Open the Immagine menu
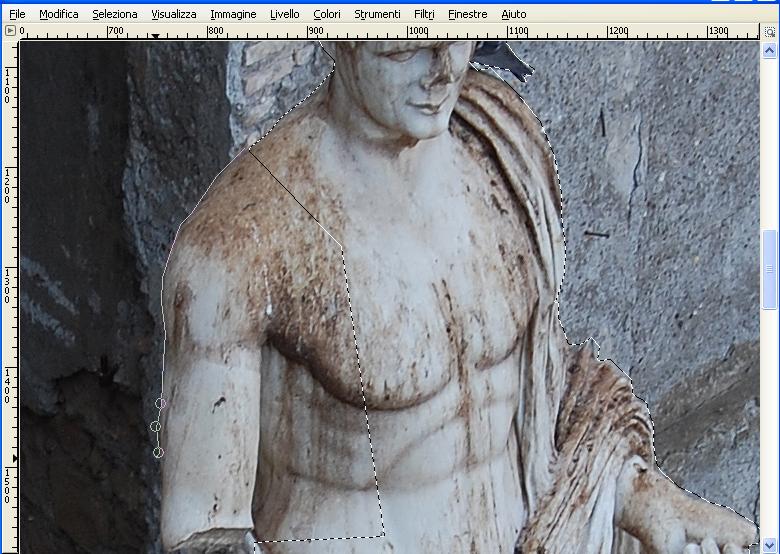 233,14
